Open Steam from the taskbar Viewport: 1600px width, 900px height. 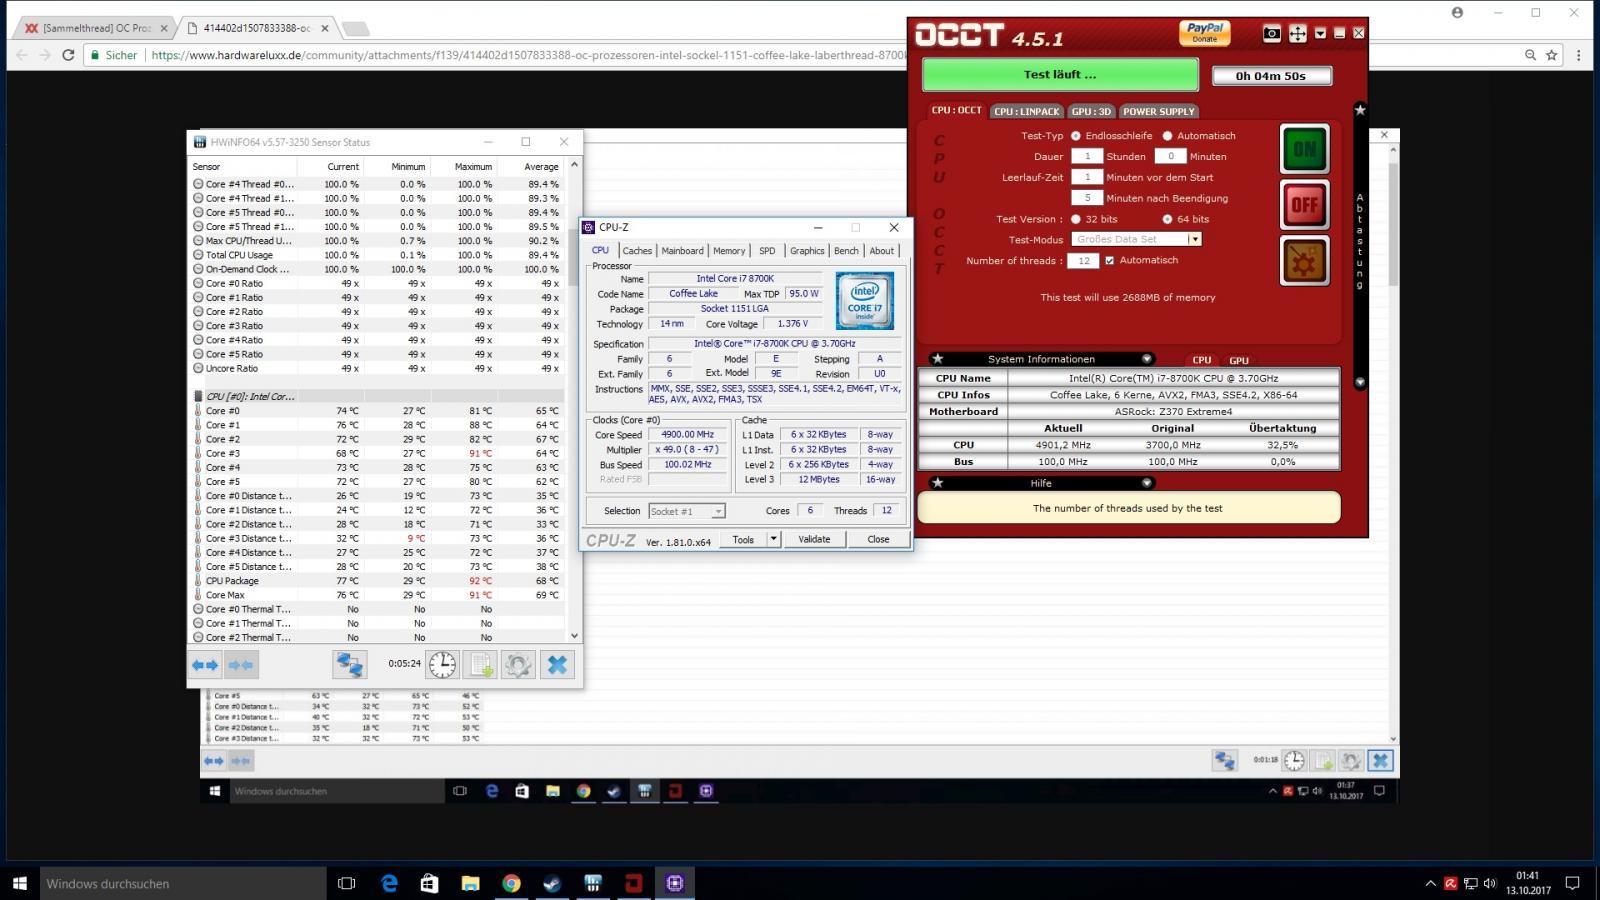tap(552, 883)
